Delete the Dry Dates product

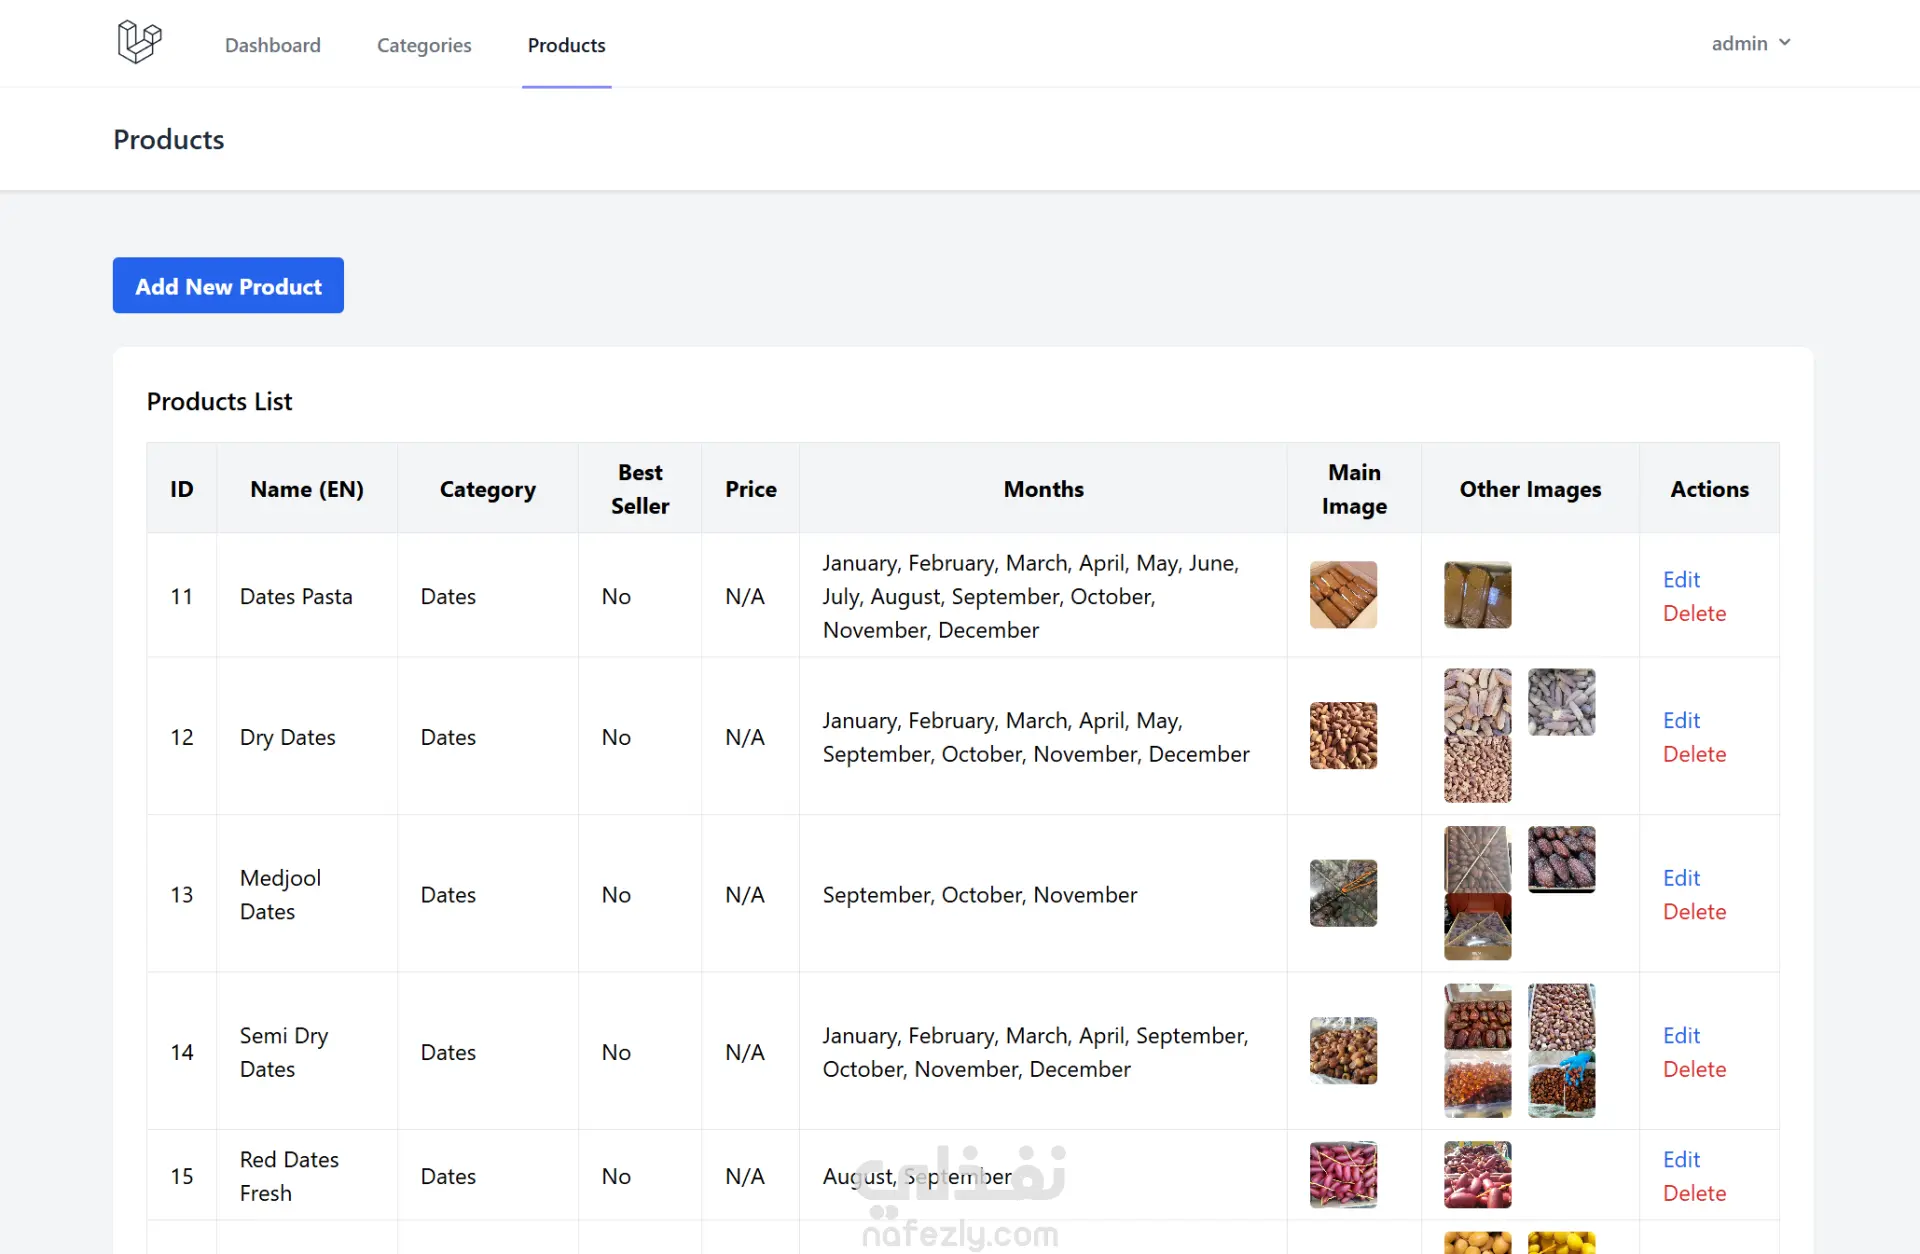1694,754
